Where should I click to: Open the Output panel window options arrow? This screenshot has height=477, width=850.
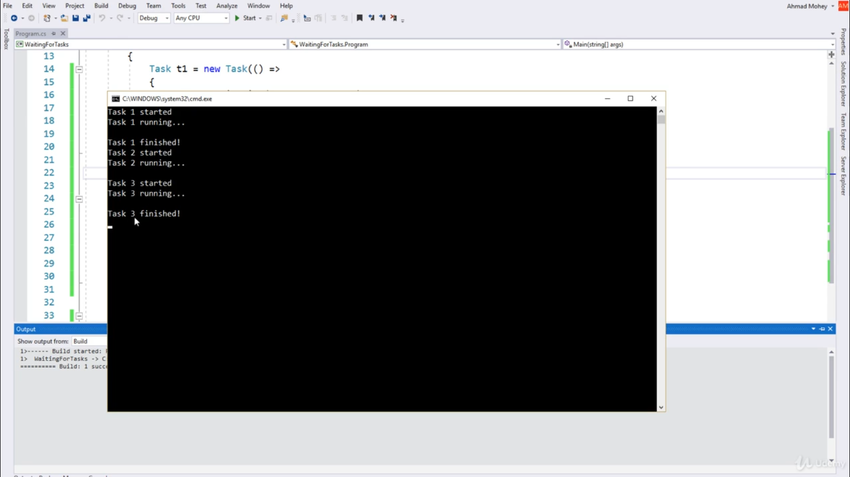[x=813, y=329]
